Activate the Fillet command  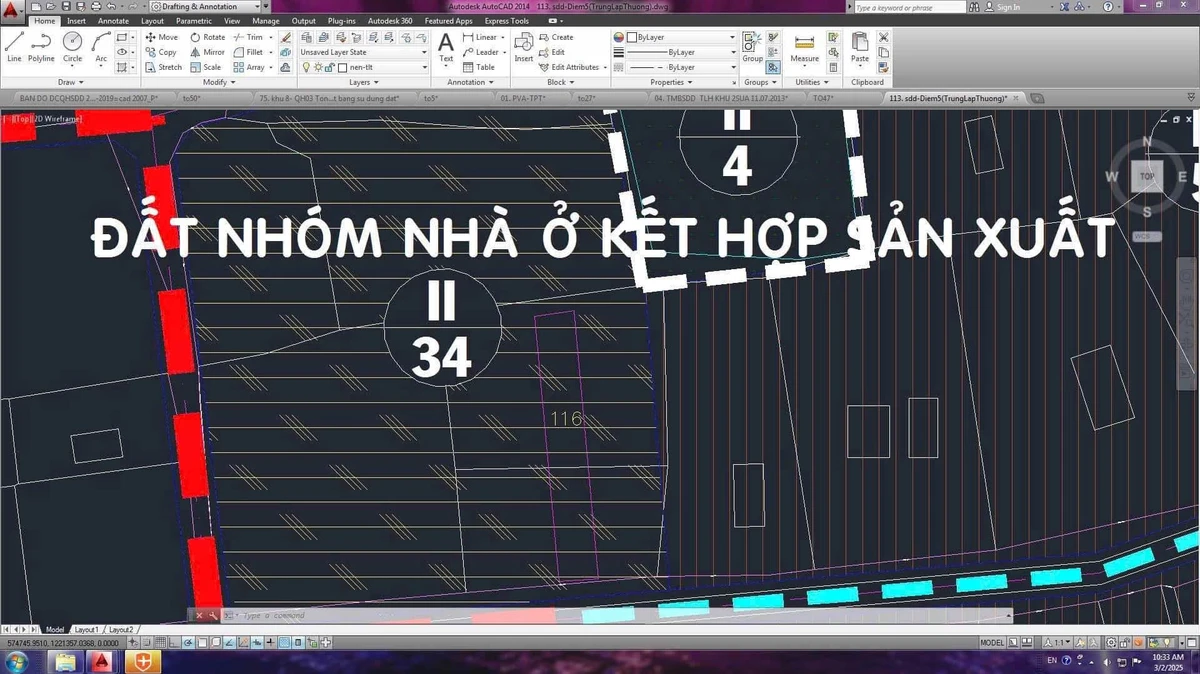tap(248, 52)
